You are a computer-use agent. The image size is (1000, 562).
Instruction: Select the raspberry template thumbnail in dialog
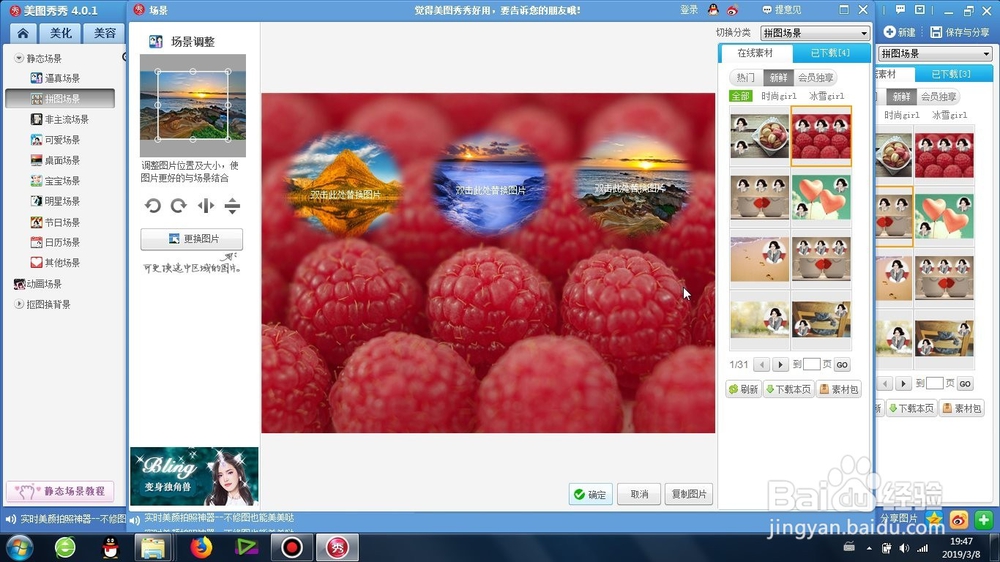coord(821,137)
